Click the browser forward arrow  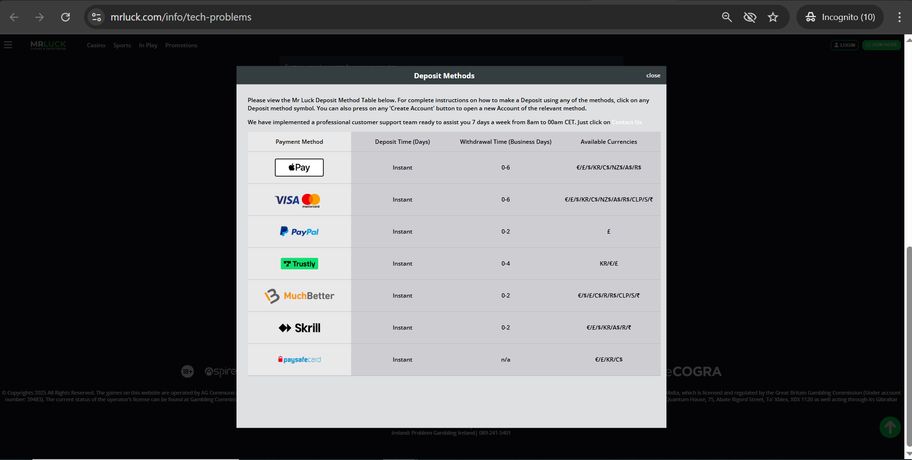pos(40,17)
